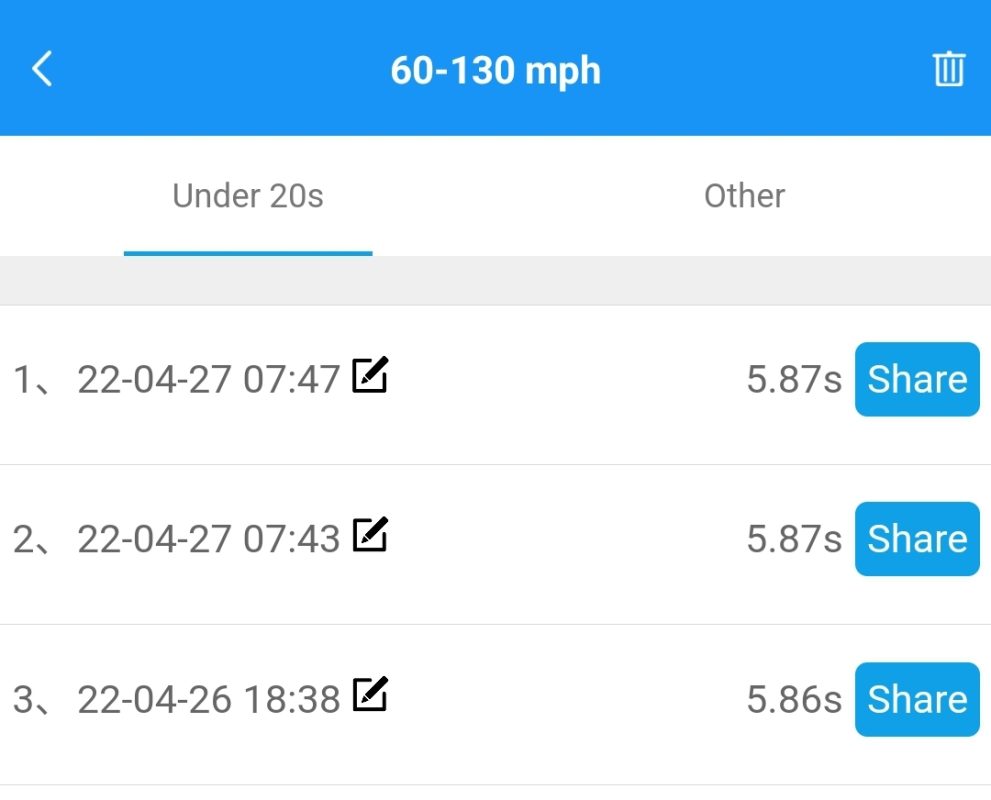Click the first row 5.87s time
The width and height of the screenshot is (991, 800).
click(x=794, y=380)
